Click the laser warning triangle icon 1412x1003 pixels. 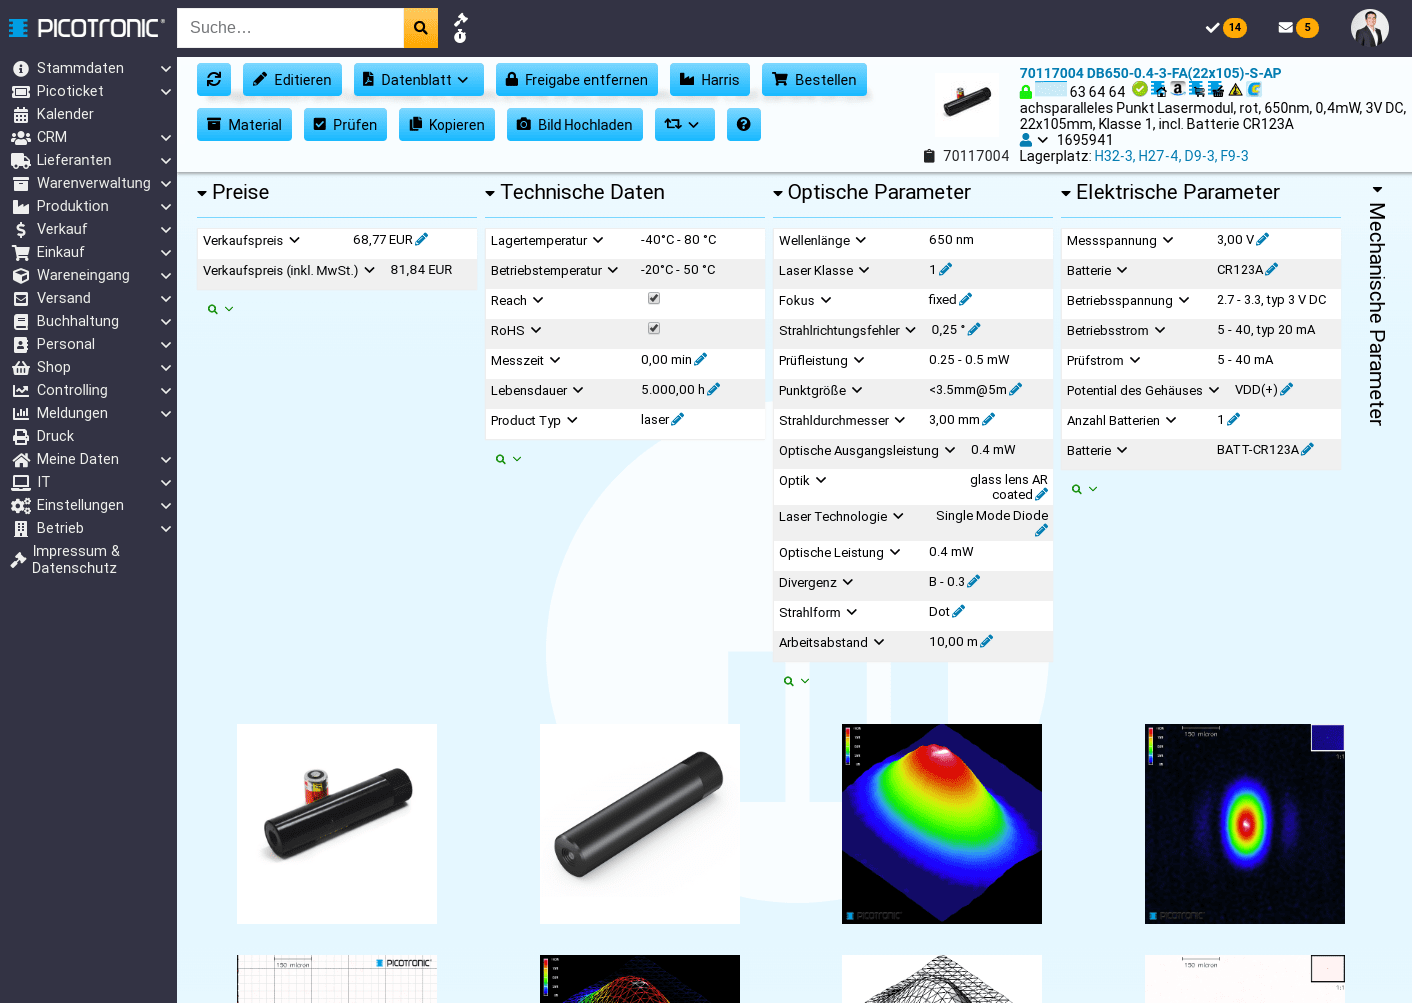(1236, 89)
